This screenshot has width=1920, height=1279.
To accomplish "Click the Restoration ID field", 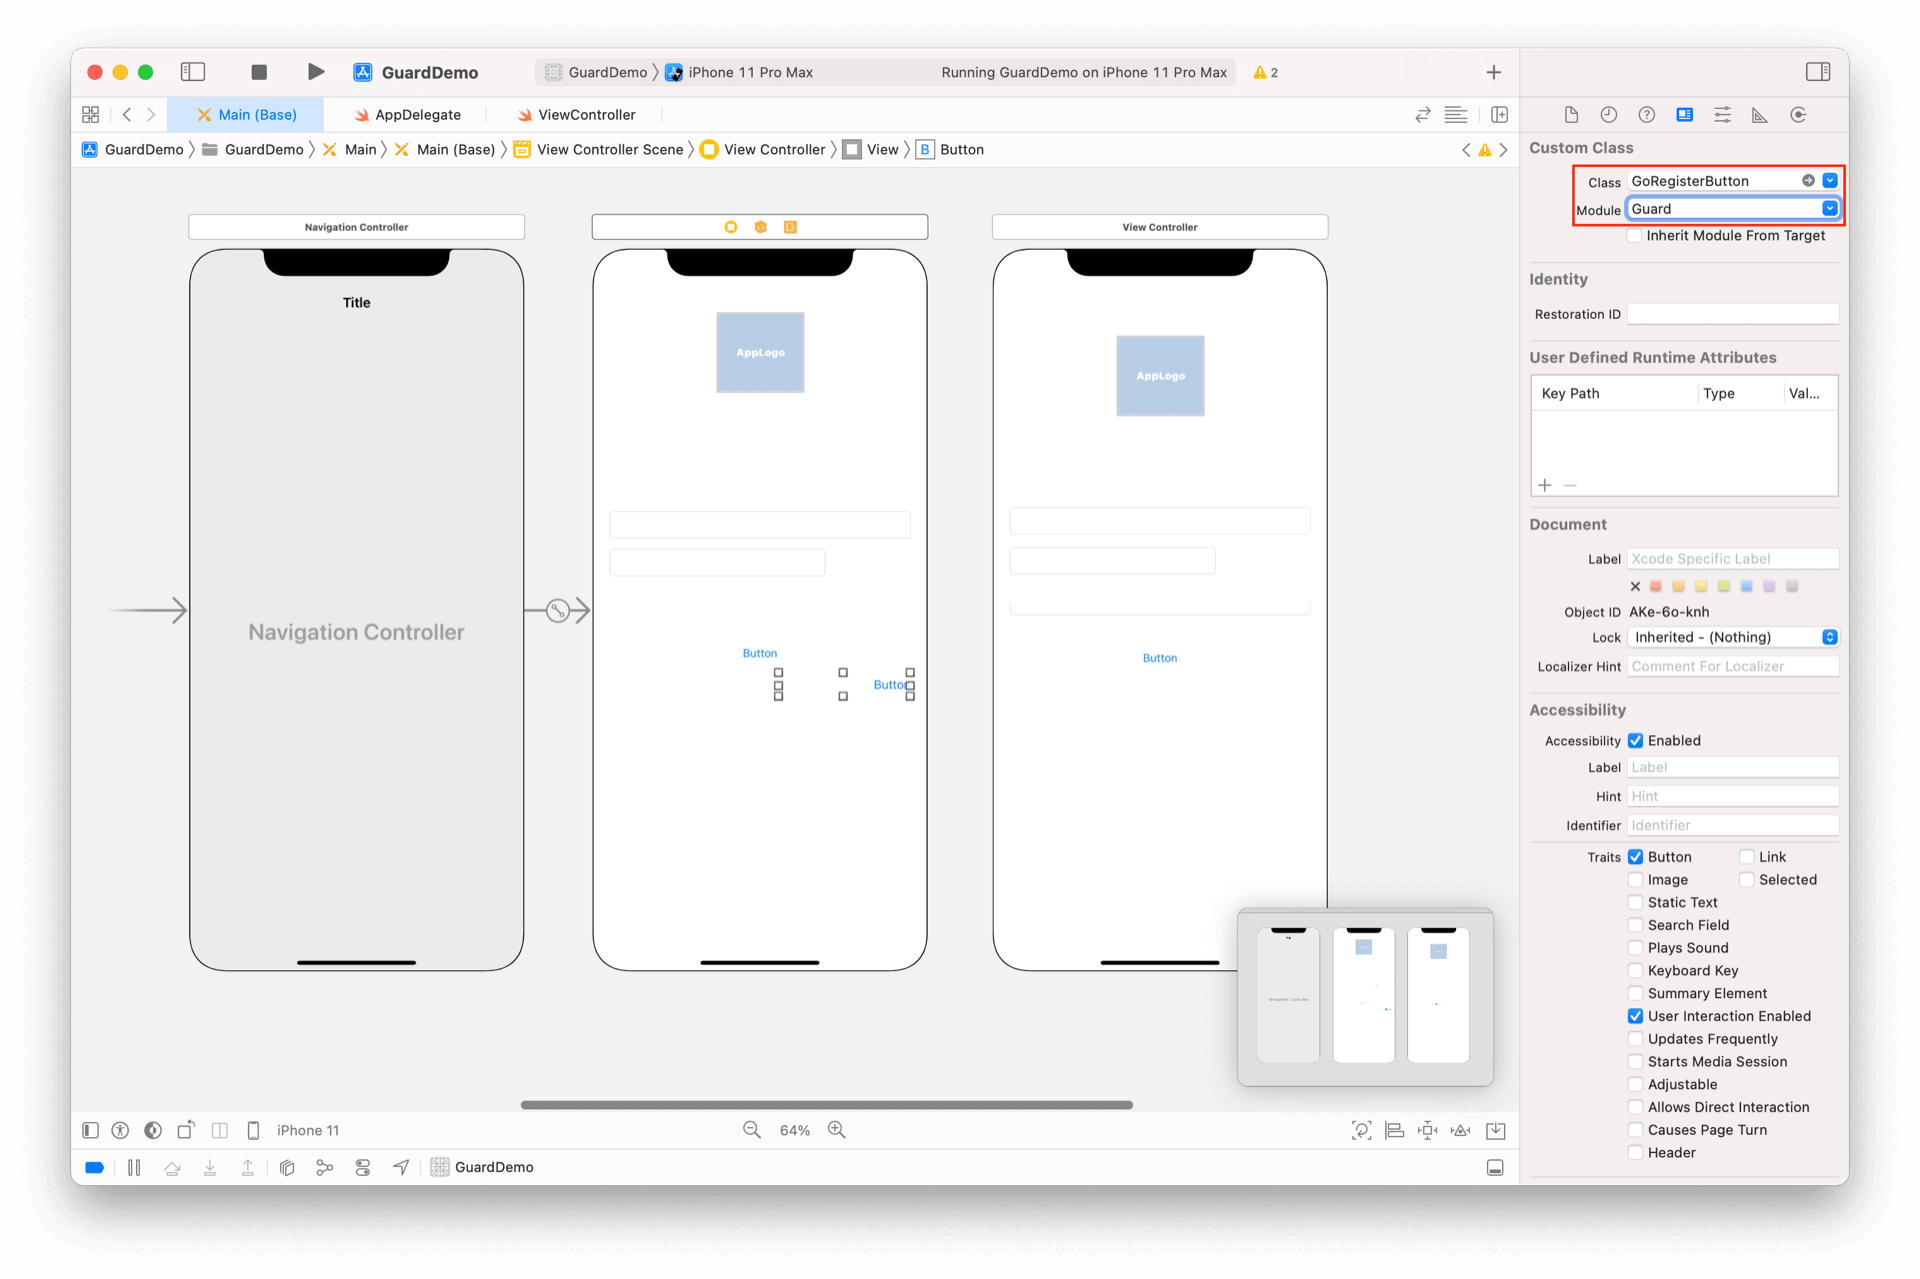I will [x=1732, y=314].
